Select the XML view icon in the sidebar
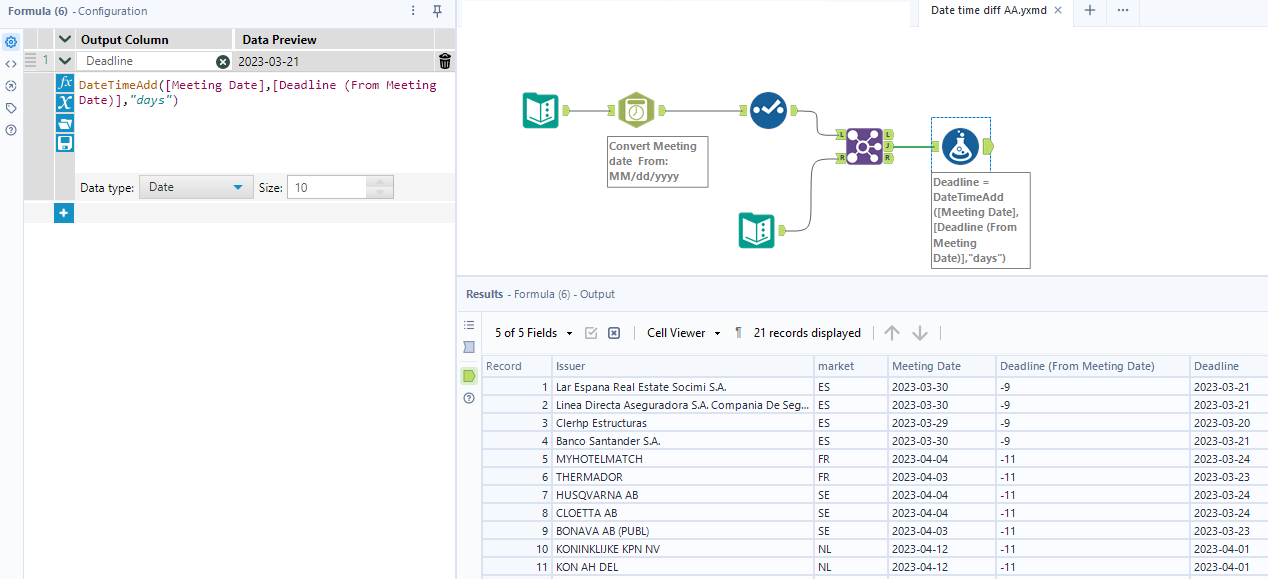 [x=10, y=63]
